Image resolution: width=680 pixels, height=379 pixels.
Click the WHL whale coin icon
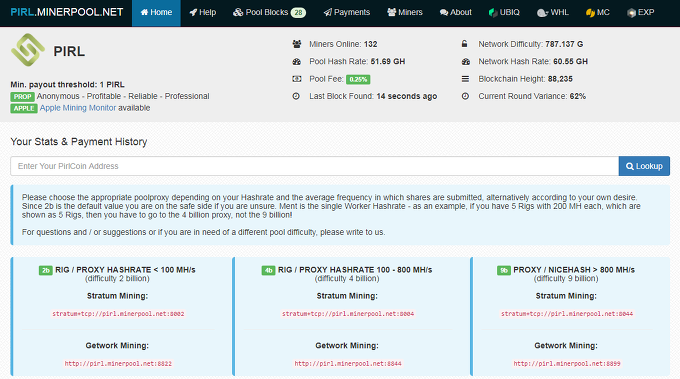(543, 13)
